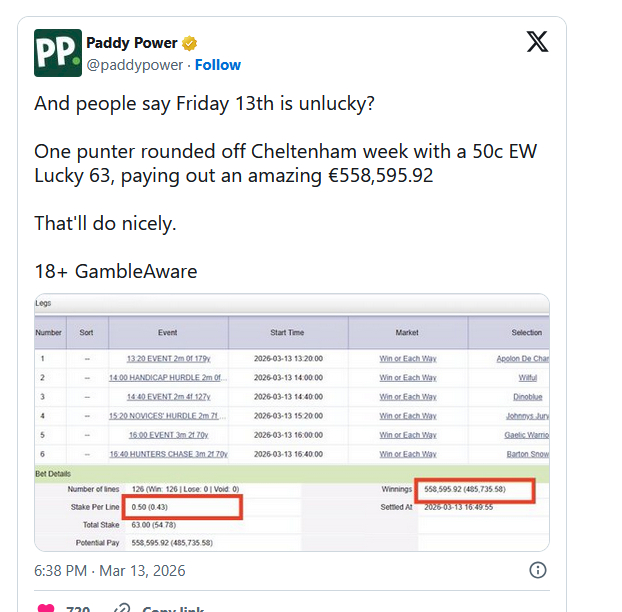Open the @paddypower handle link

pos(135,65)
